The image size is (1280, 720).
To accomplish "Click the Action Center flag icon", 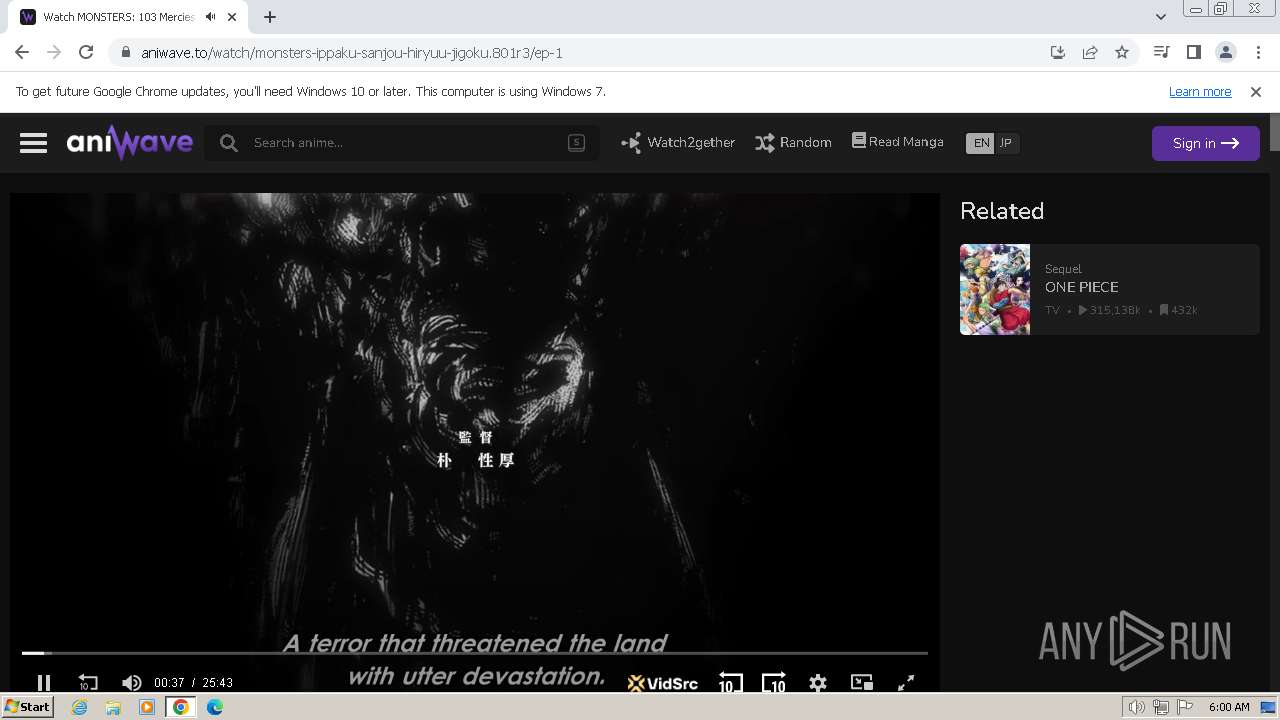I will tap(1186, 707).
